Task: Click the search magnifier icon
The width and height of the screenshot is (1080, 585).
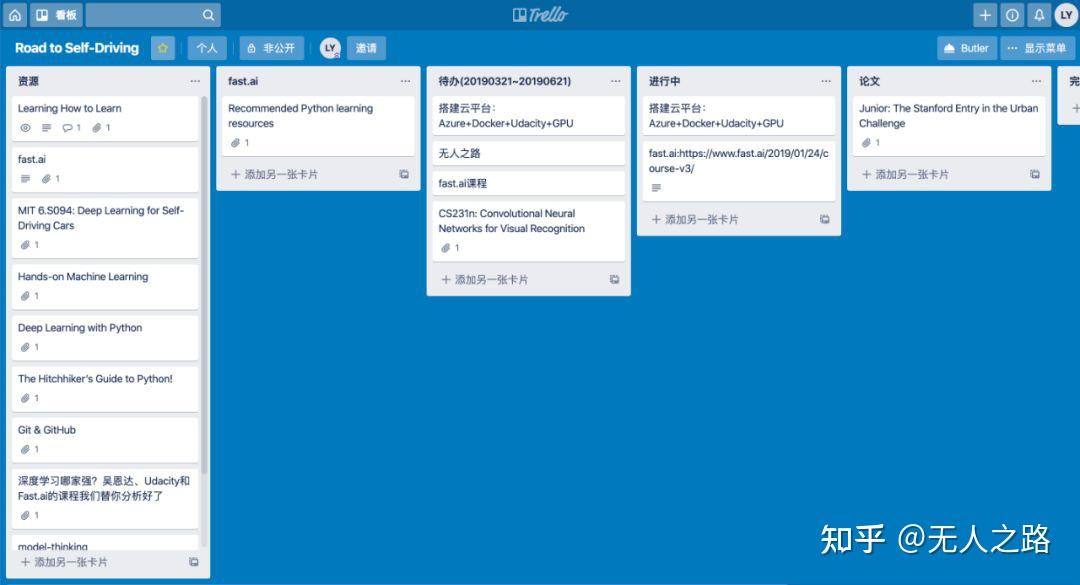Action: point(208,14)
